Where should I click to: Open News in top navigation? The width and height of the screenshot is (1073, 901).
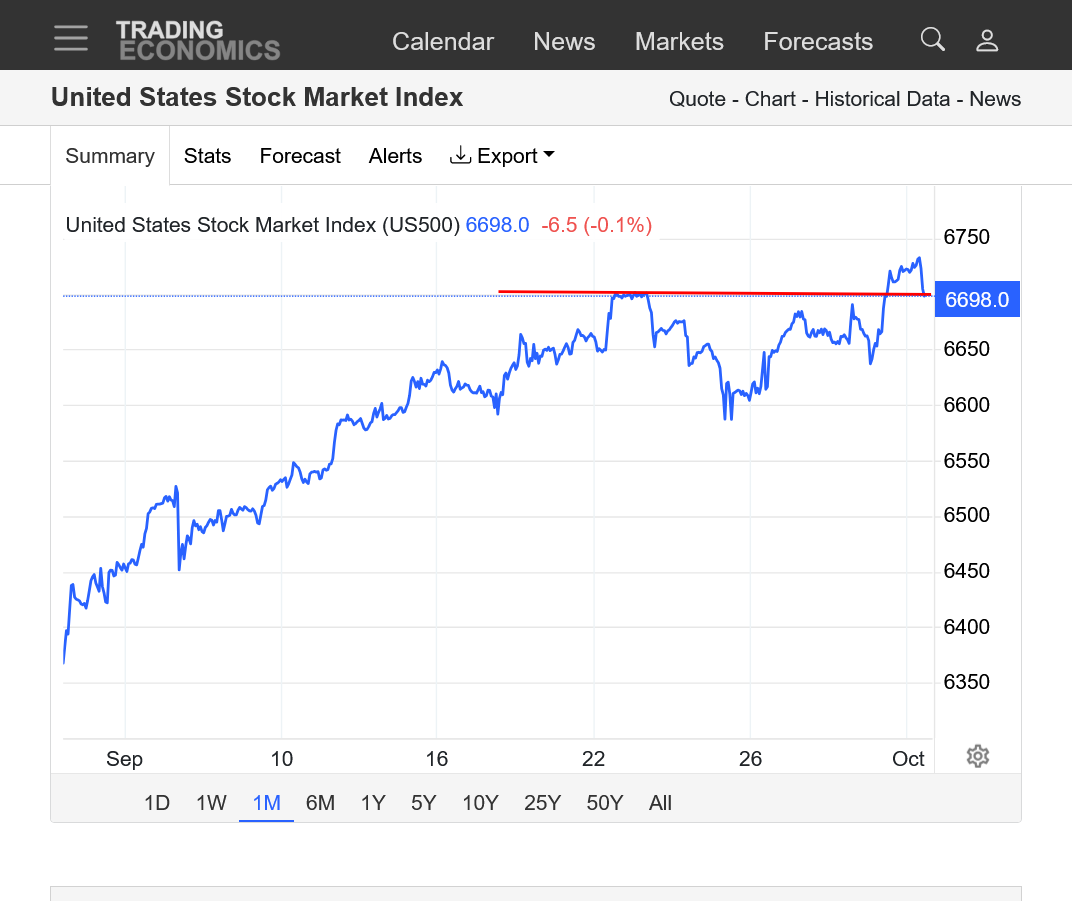pyautogui.click(x=564, y=42)
